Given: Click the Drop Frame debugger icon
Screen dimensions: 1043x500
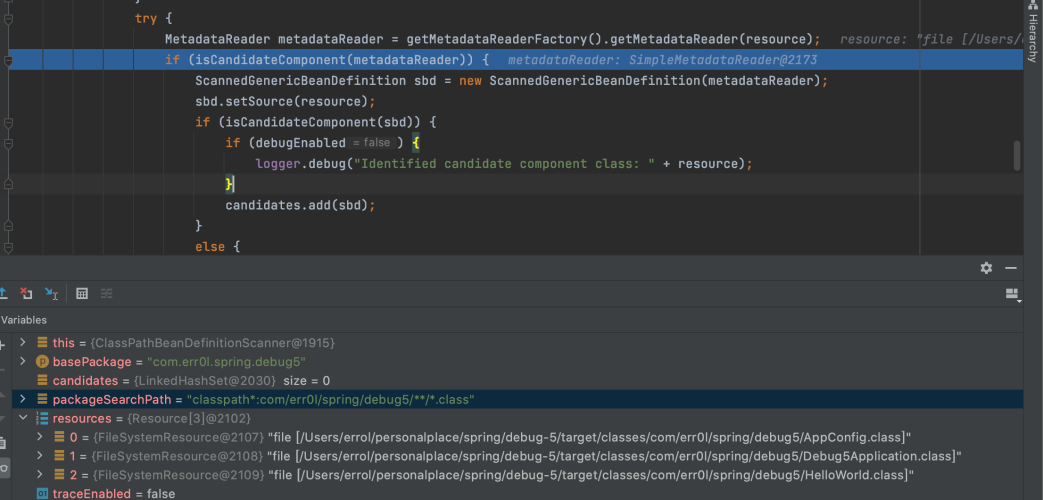Looking at the screenshot, I should tap(26, 294).
